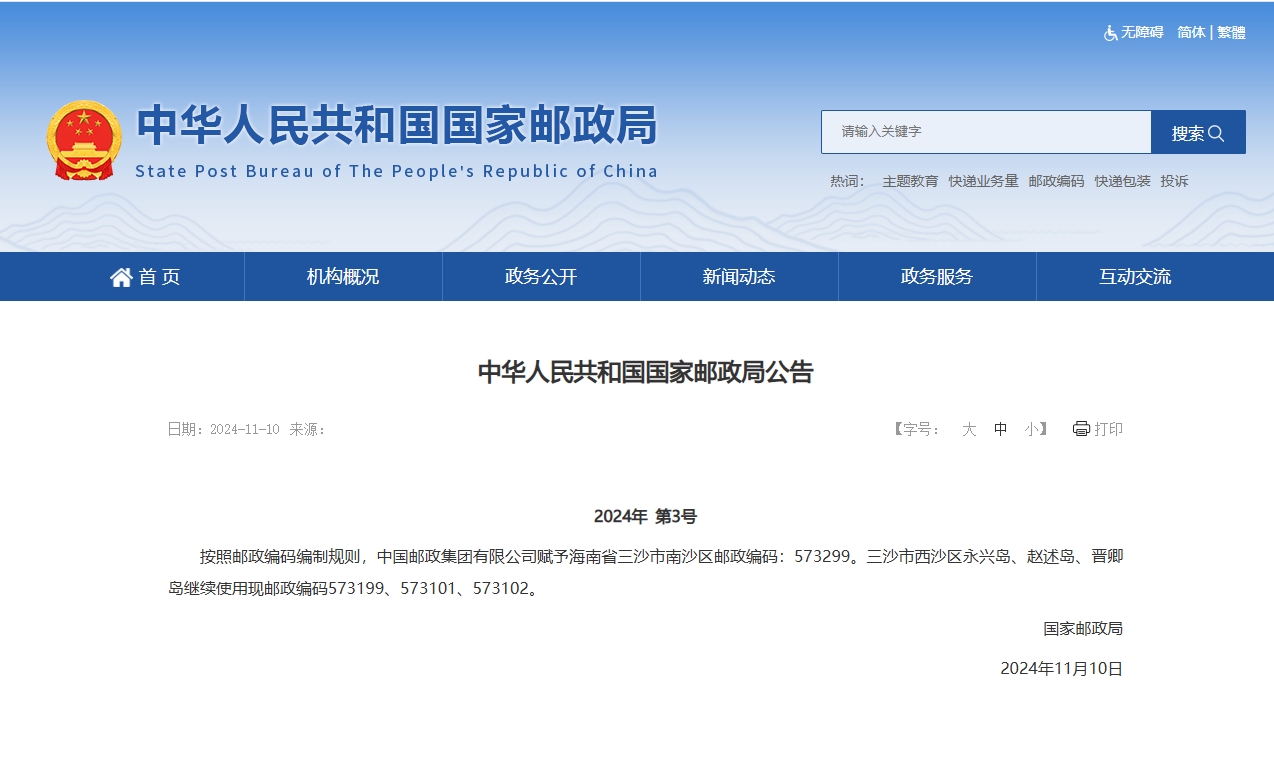Image resolution: width=1274 pixels, height=775 pixels.
Task: Open the 无障碍 accessibility mode link
Action: [1142, 33]
